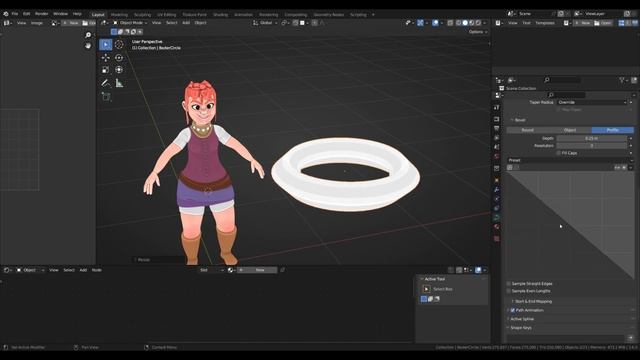Enable the Fill Caps checkbox
This screenshot has width=640, height=360.
558,153
